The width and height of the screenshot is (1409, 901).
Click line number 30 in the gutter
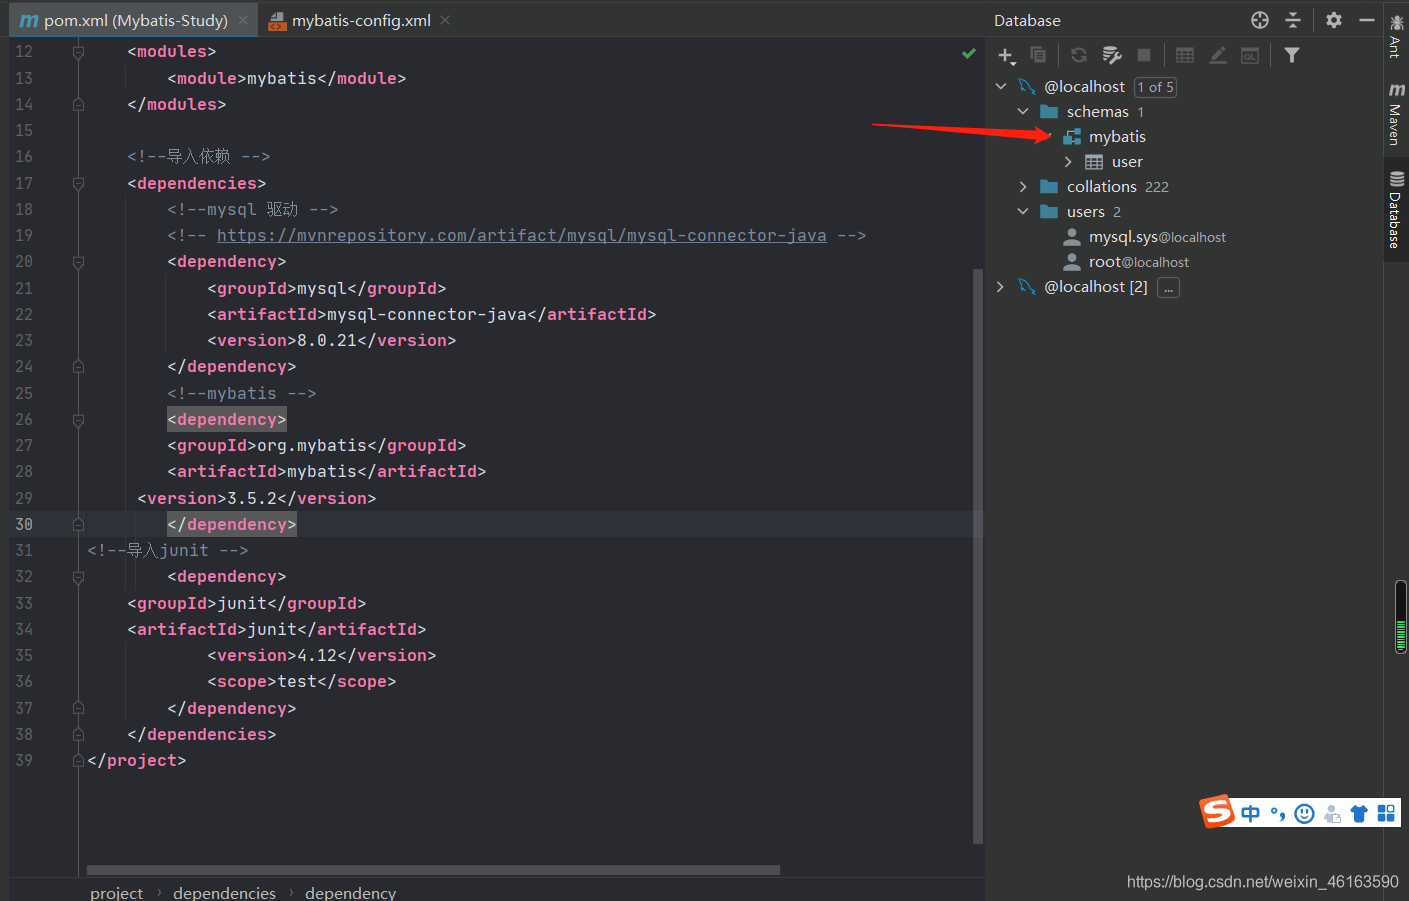click(24, 525)
